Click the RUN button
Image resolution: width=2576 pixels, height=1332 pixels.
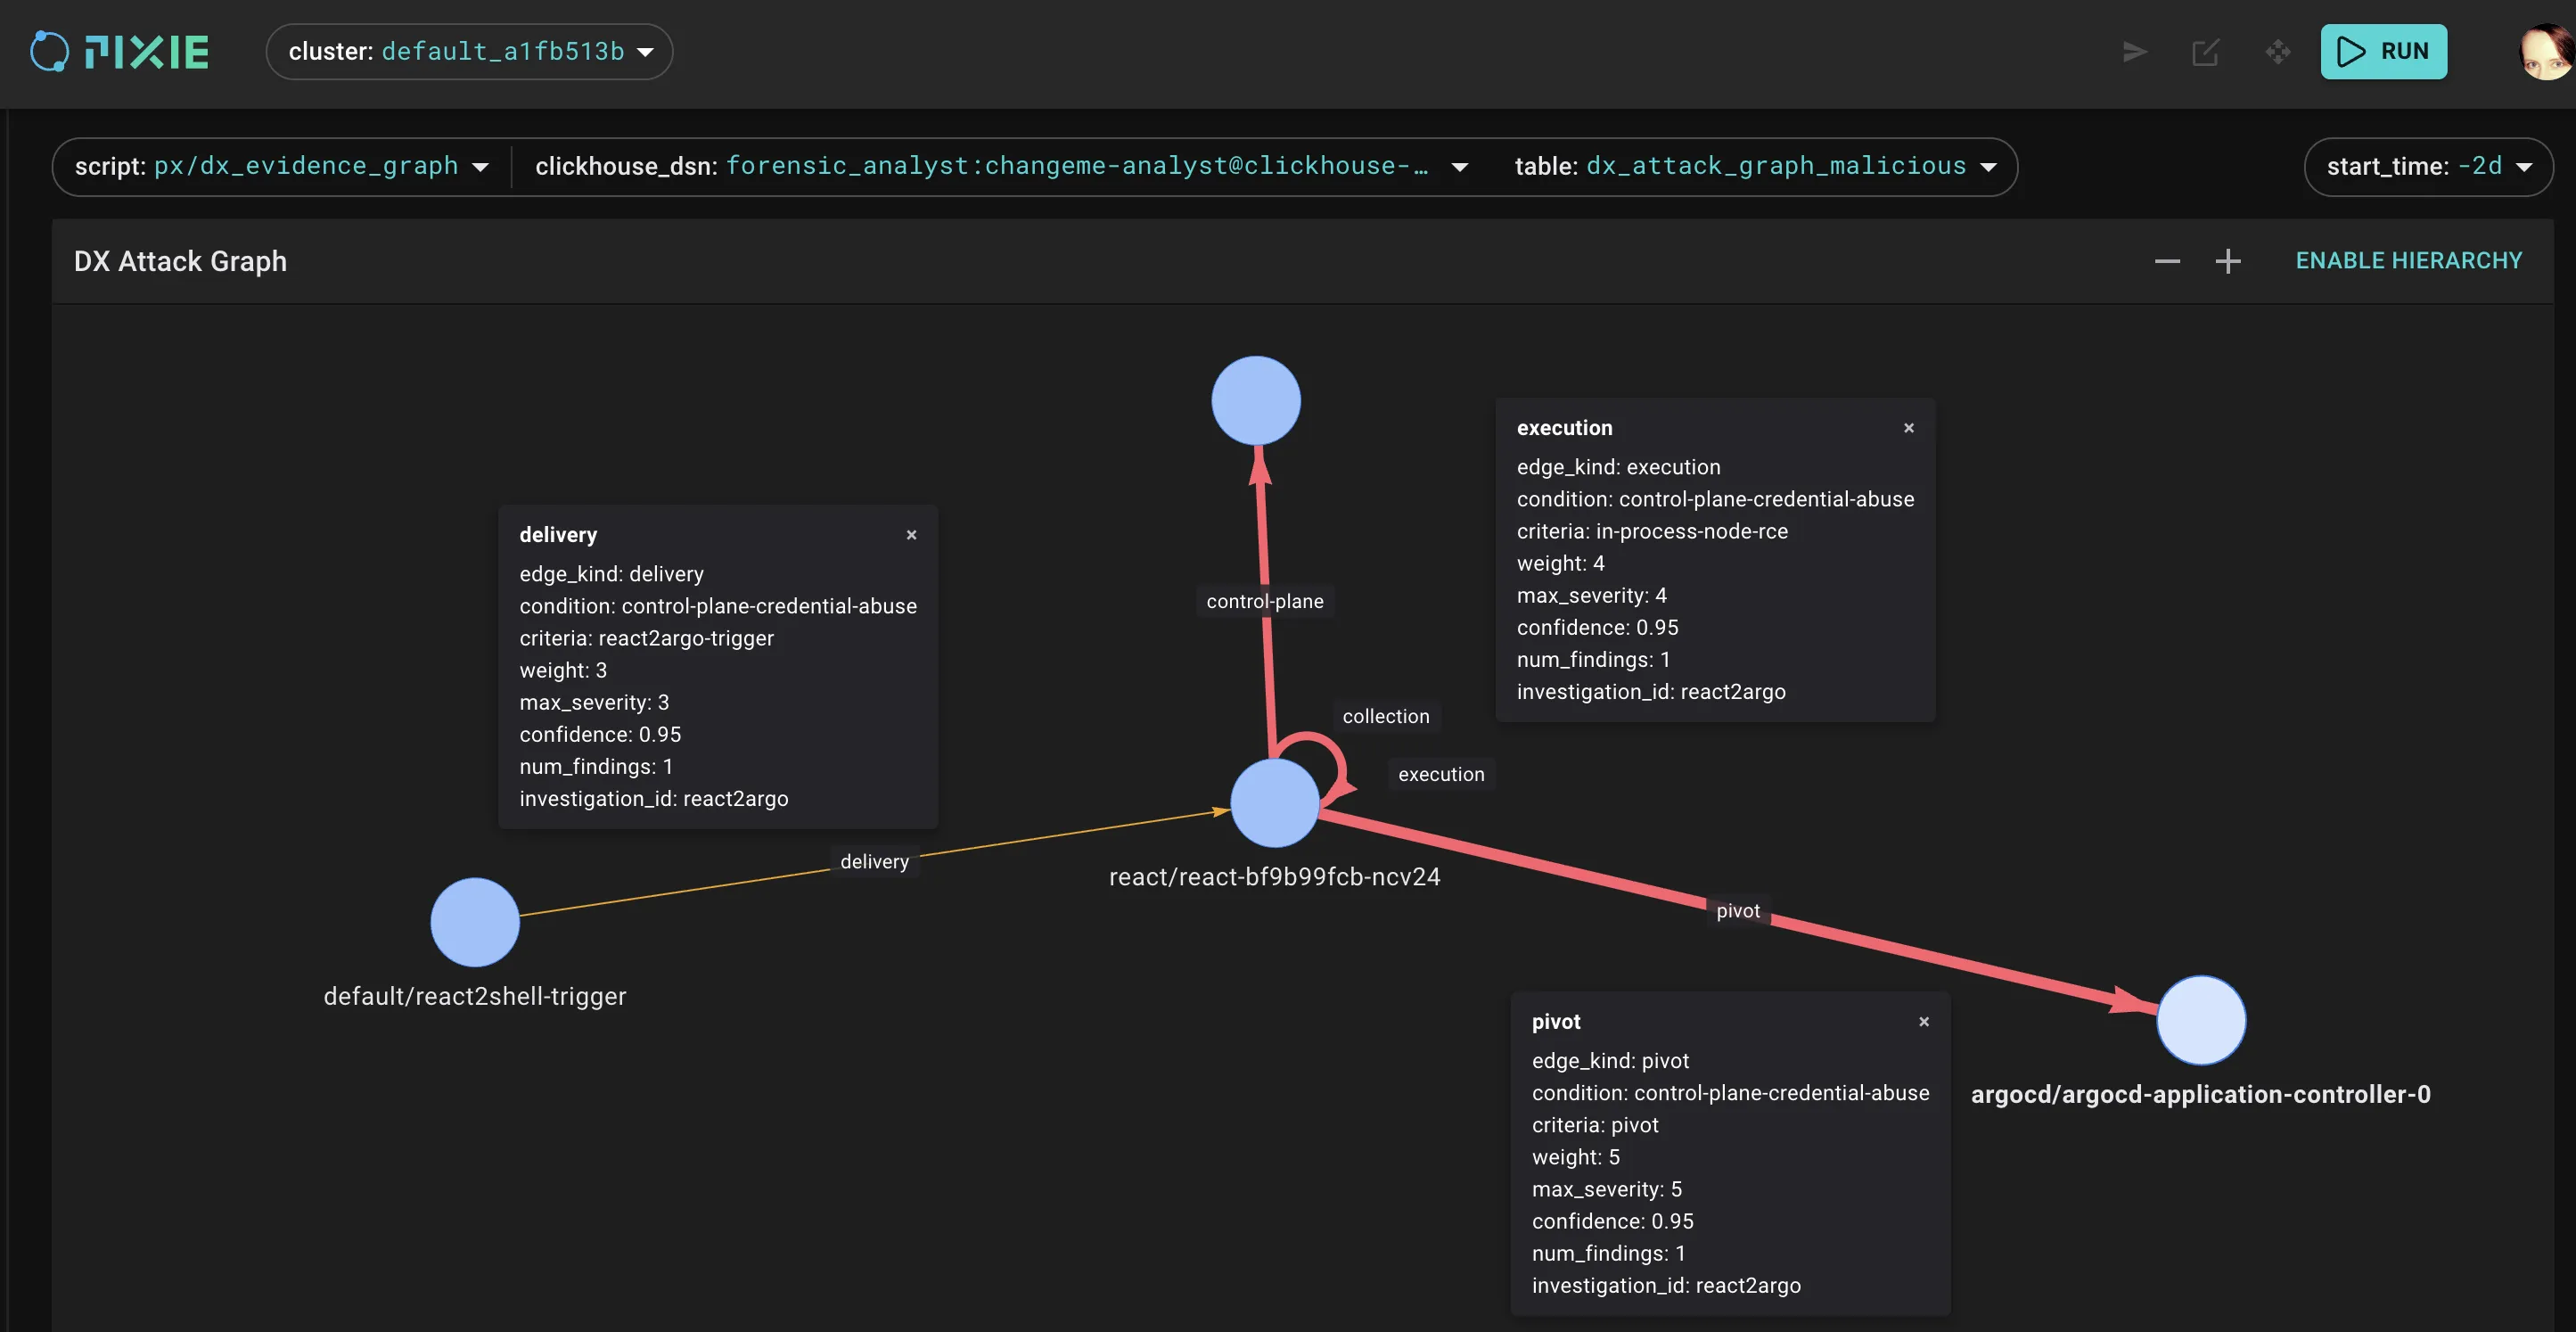[x=2383, y=52]
